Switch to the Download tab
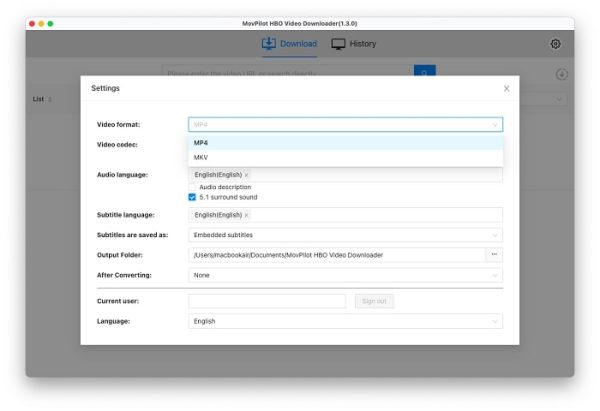The height and width of the screenshot is (411, 600). (289, 44)
